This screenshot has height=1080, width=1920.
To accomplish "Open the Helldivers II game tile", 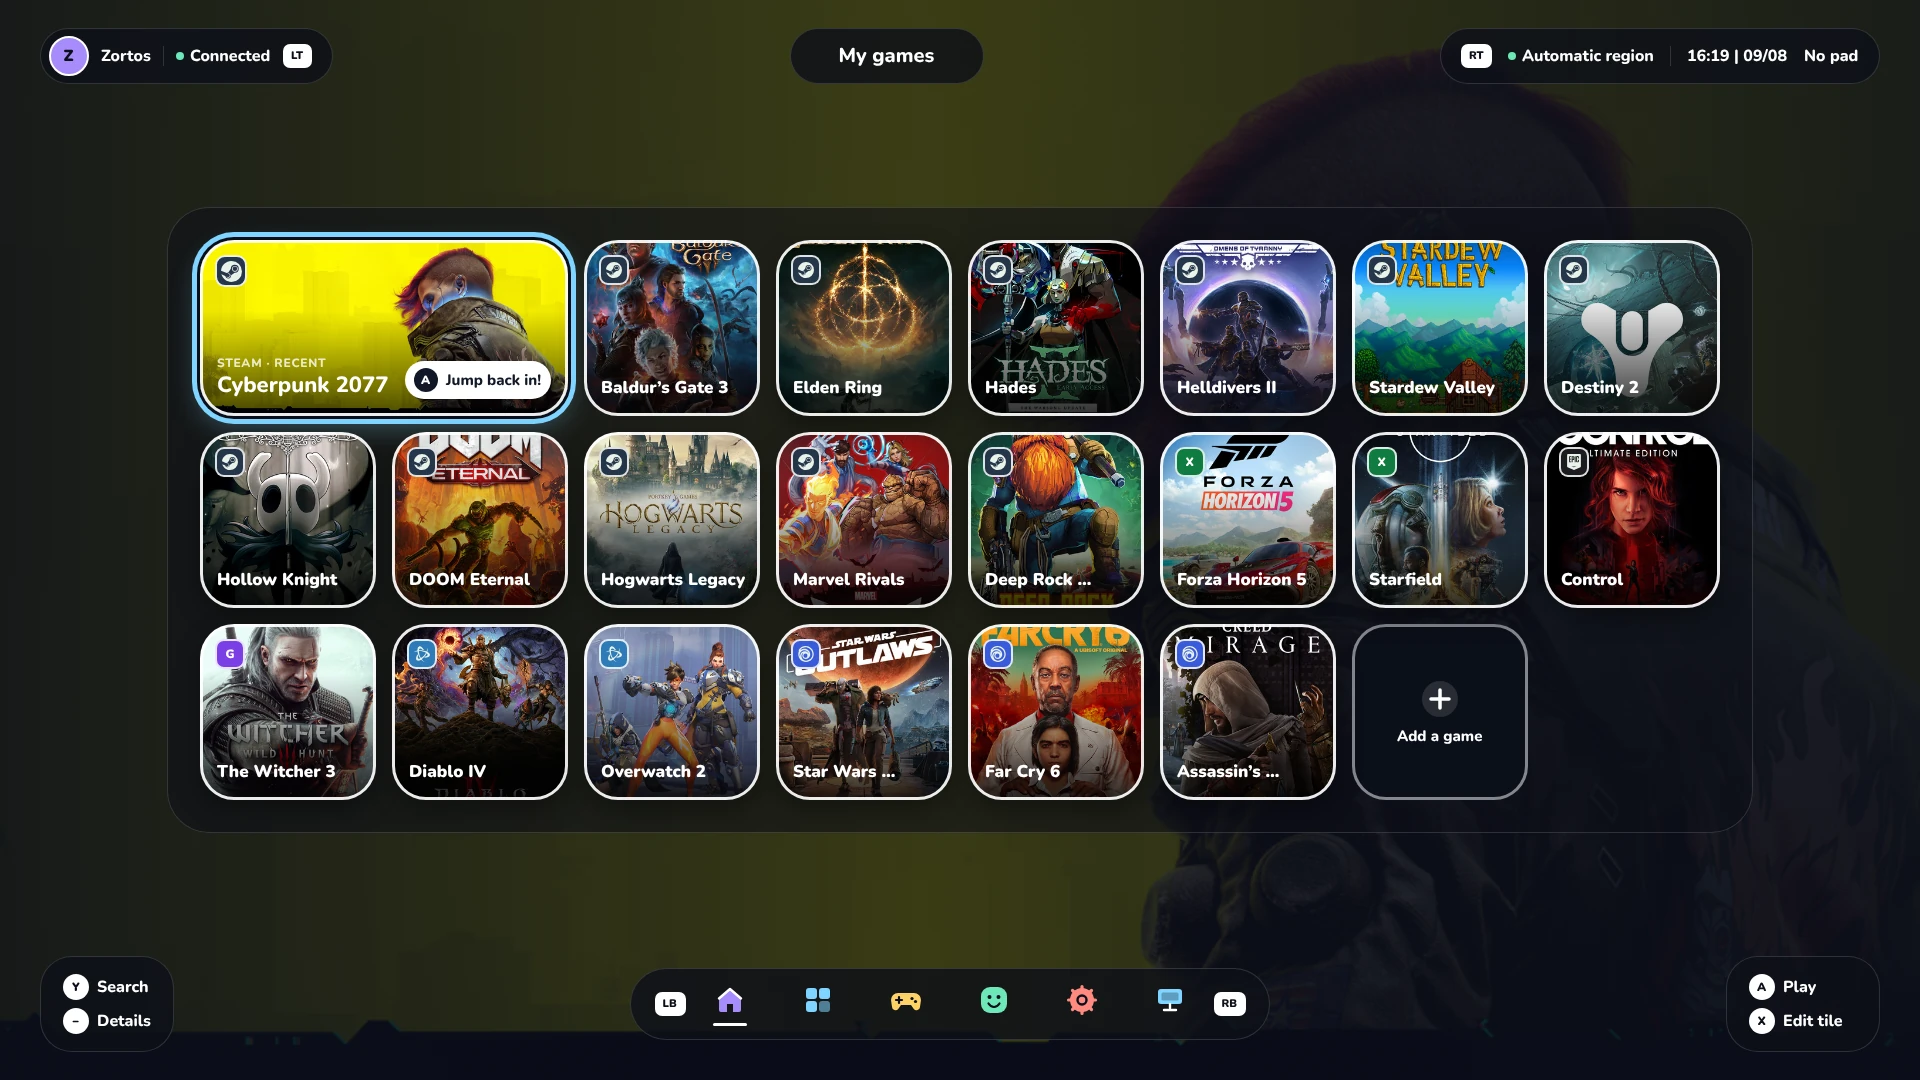I will tap(1248, 328).
